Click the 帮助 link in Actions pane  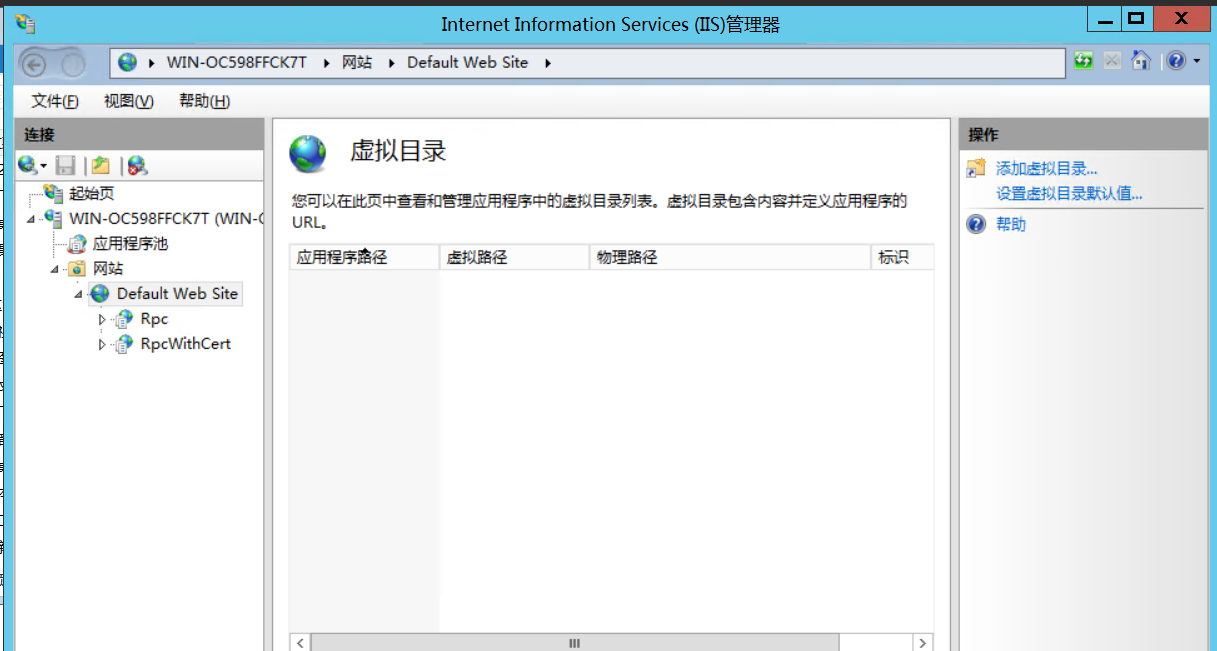point(1011,225)
